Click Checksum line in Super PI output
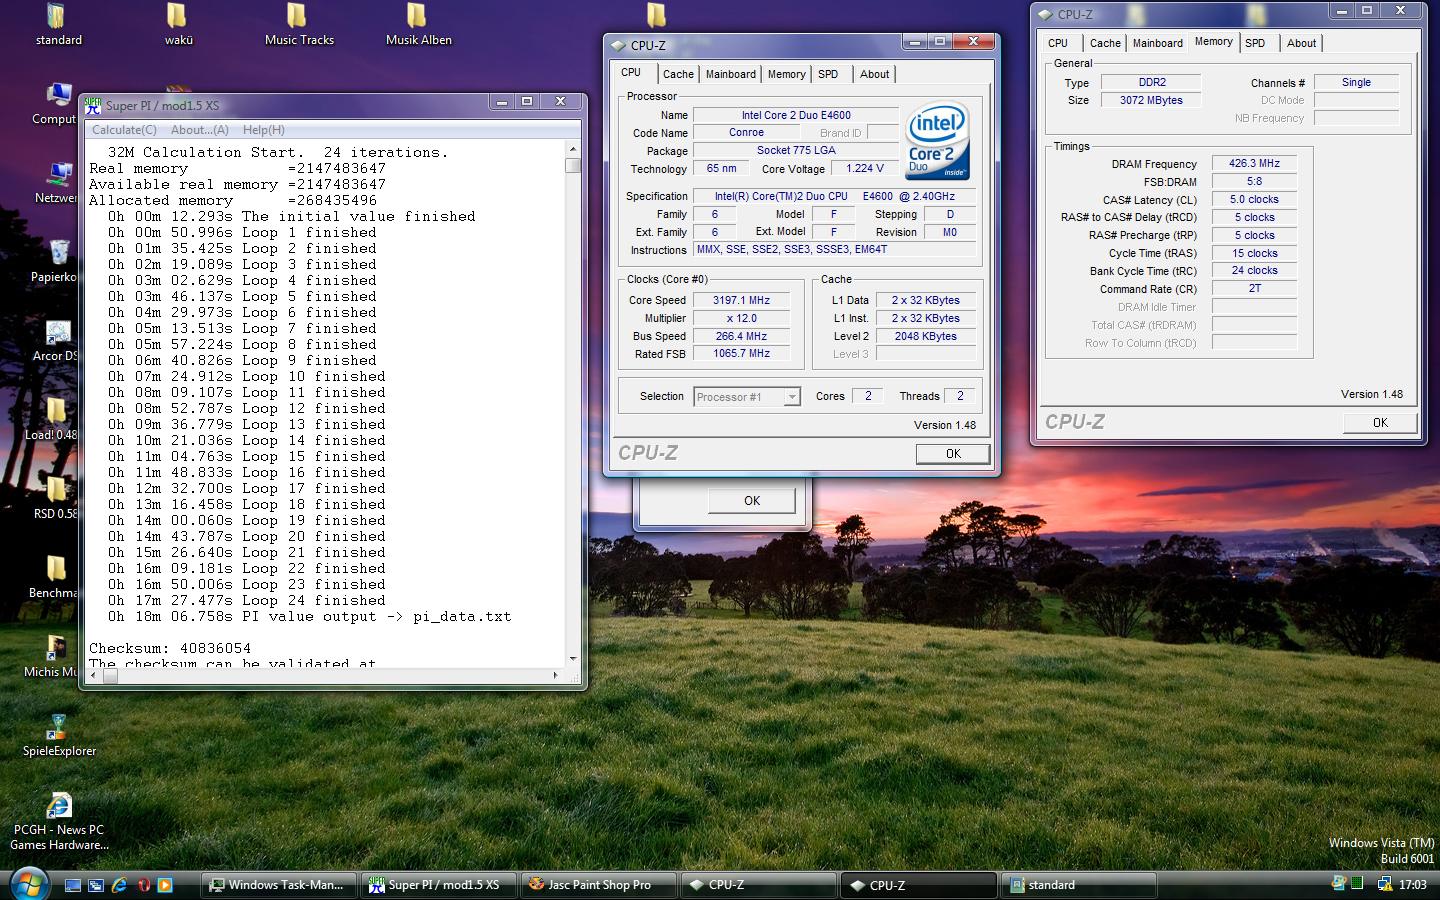Viewport: 1440px width, 900px height. coord(170,648)
